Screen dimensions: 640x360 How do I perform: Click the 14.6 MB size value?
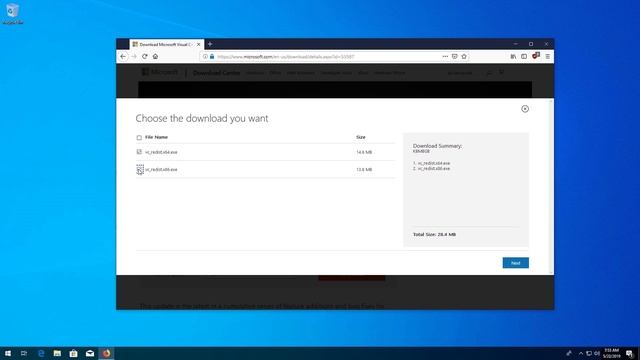[x=364, y=152]
